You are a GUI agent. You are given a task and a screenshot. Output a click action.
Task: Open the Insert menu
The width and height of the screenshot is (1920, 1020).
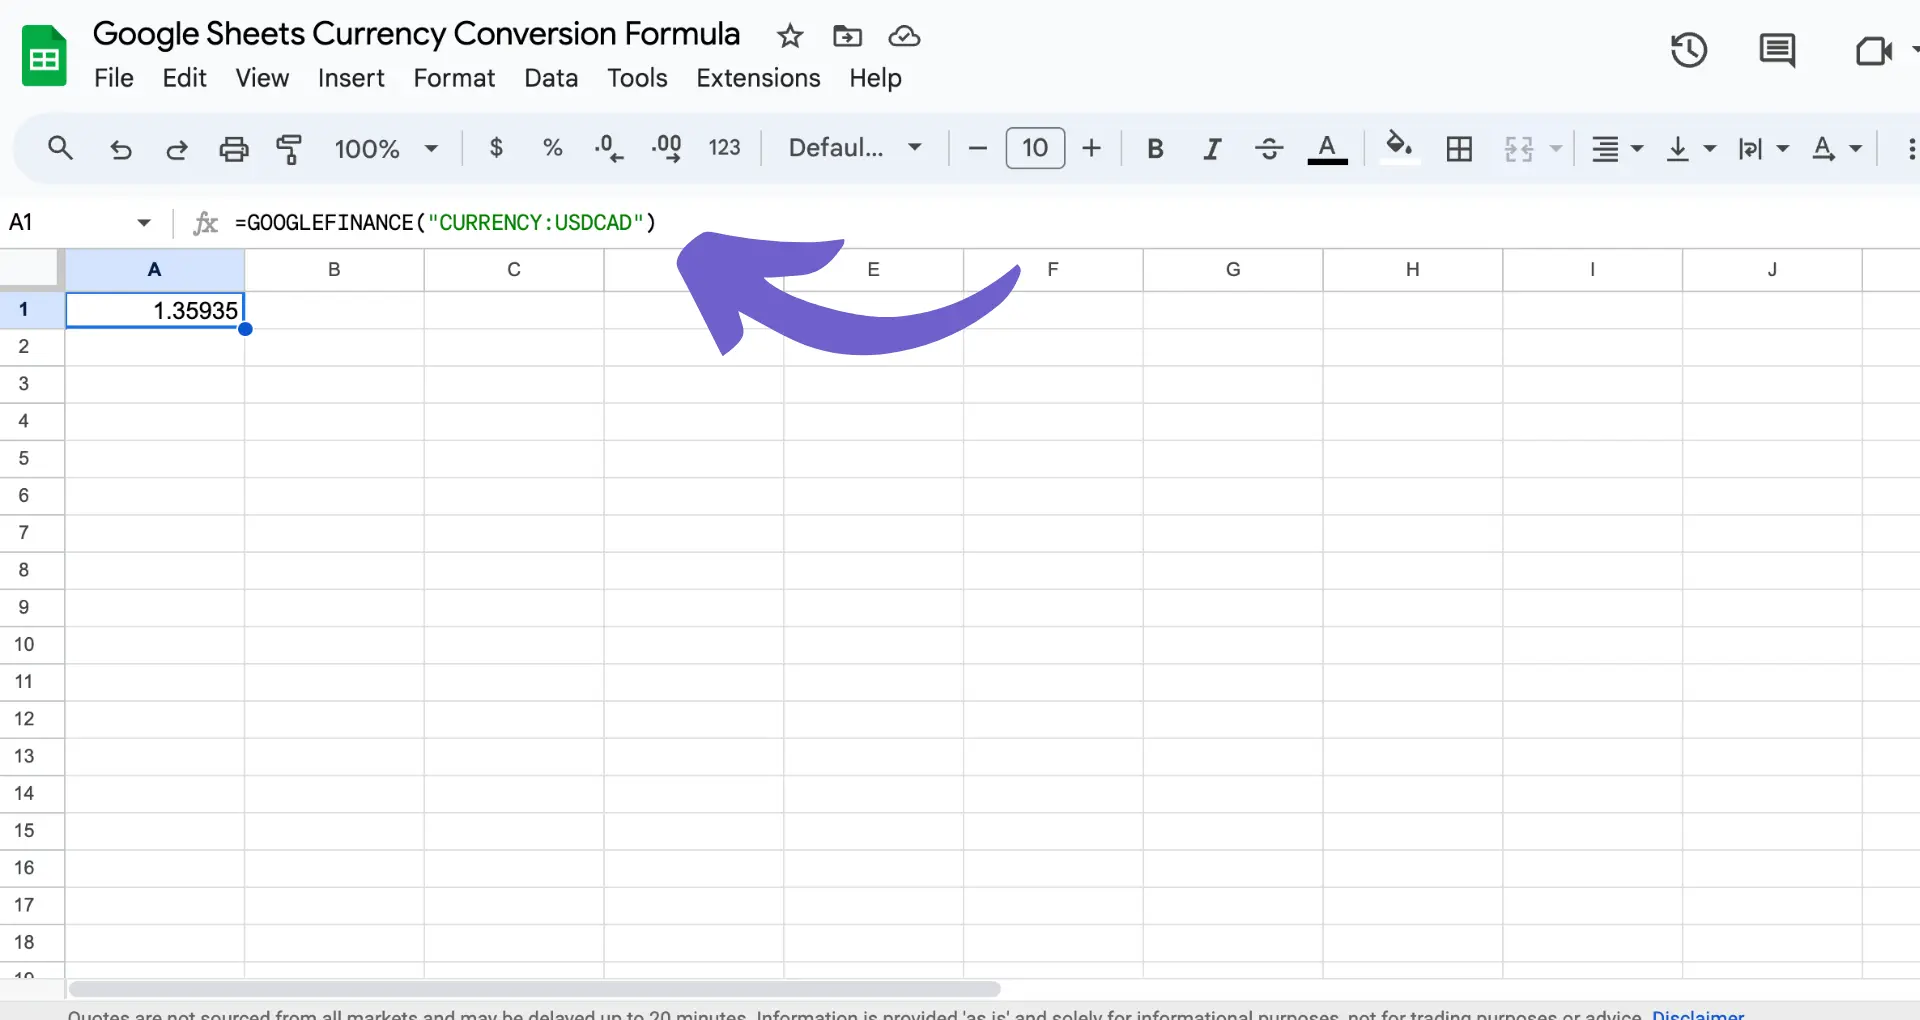pos(351,78)
